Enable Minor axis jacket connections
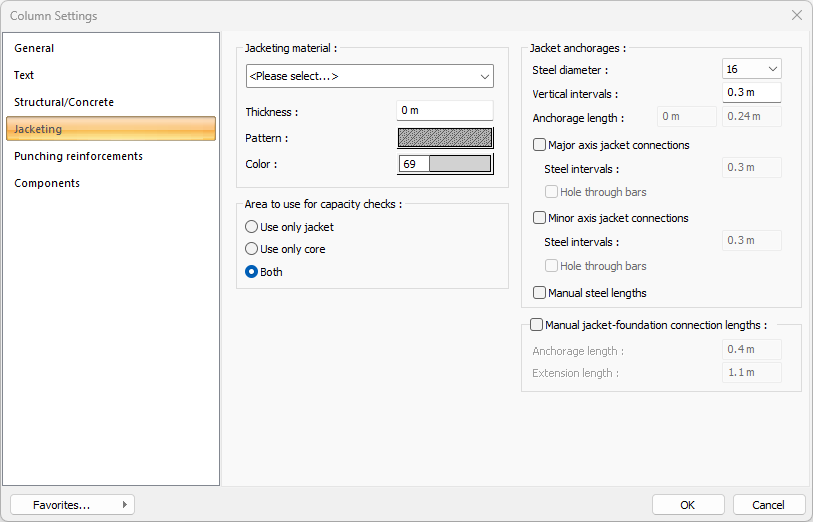Image resolution: width=813 pixels, height=522 pixels. (x=540, y=218)
